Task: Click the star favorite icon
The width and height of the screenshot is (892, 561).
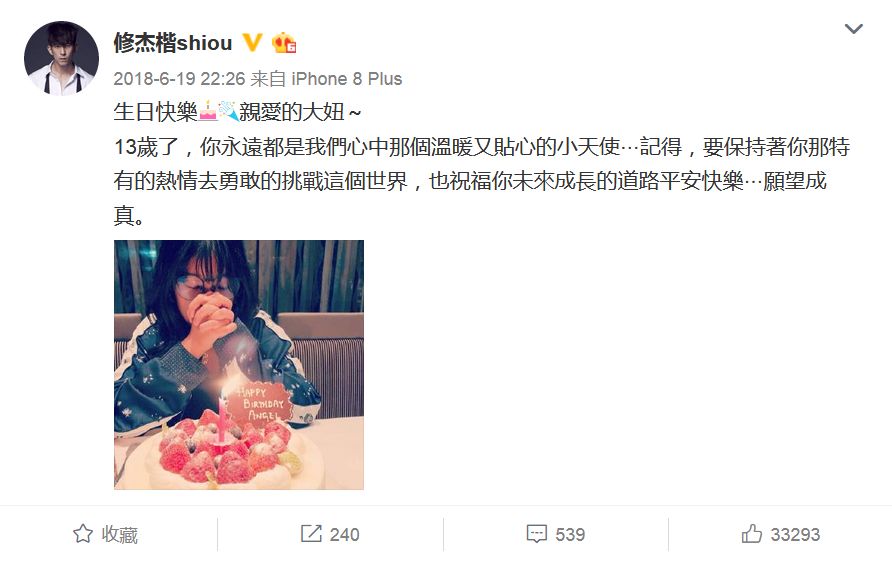Action: 83,534
